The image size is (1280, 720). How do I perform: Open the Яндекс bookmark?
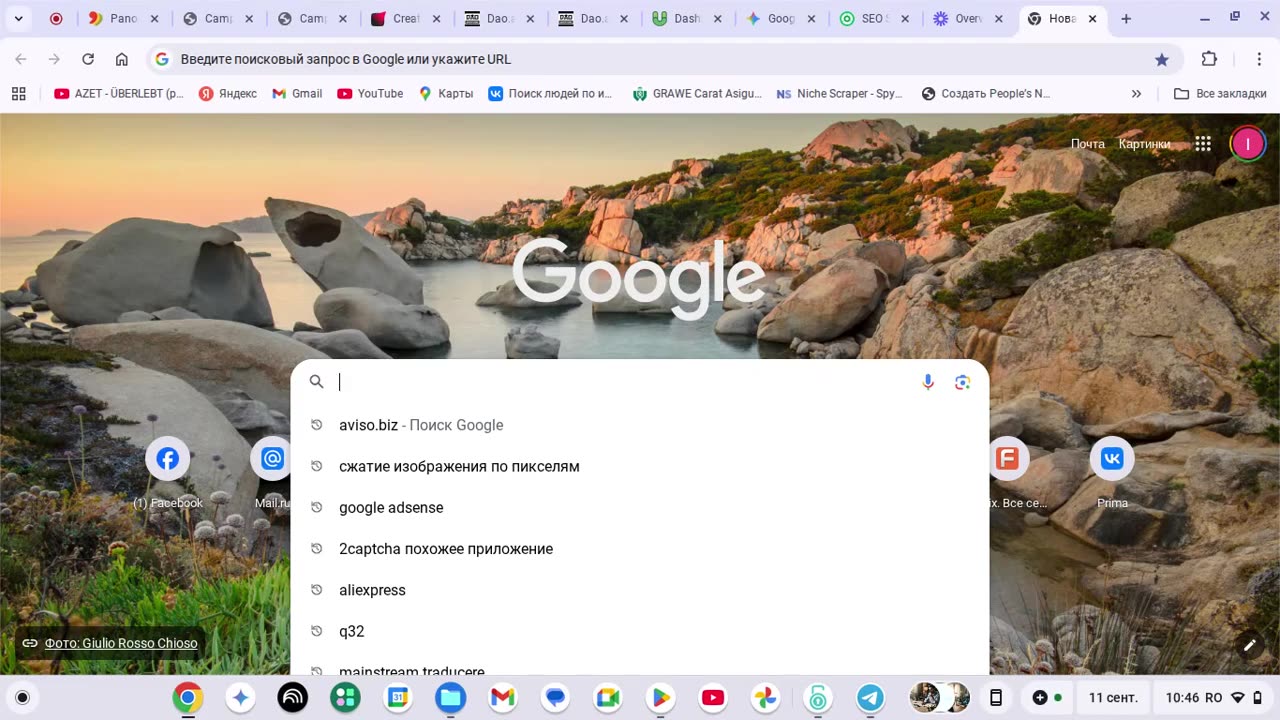coord(227,94)
